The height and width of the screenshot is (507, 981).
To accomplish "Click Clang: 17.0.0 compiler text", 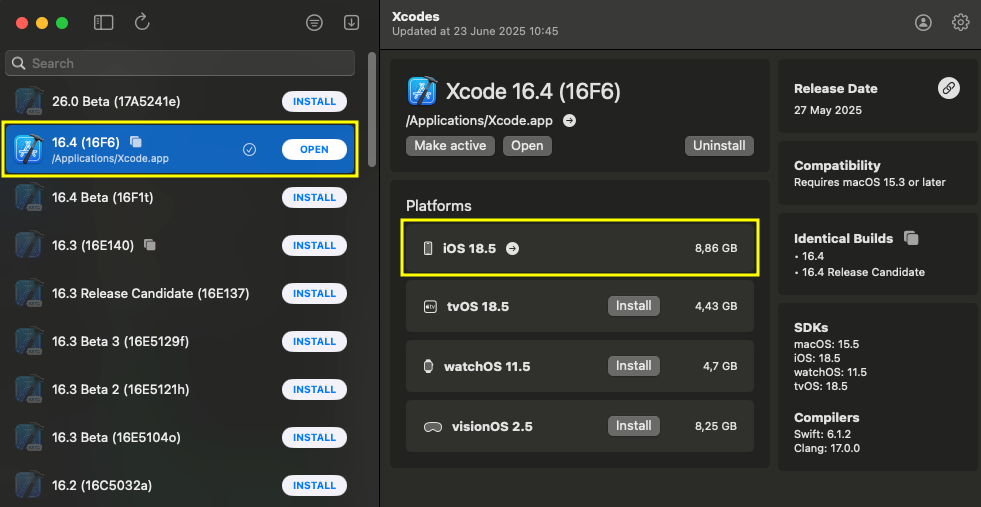I will coord(826,448).
